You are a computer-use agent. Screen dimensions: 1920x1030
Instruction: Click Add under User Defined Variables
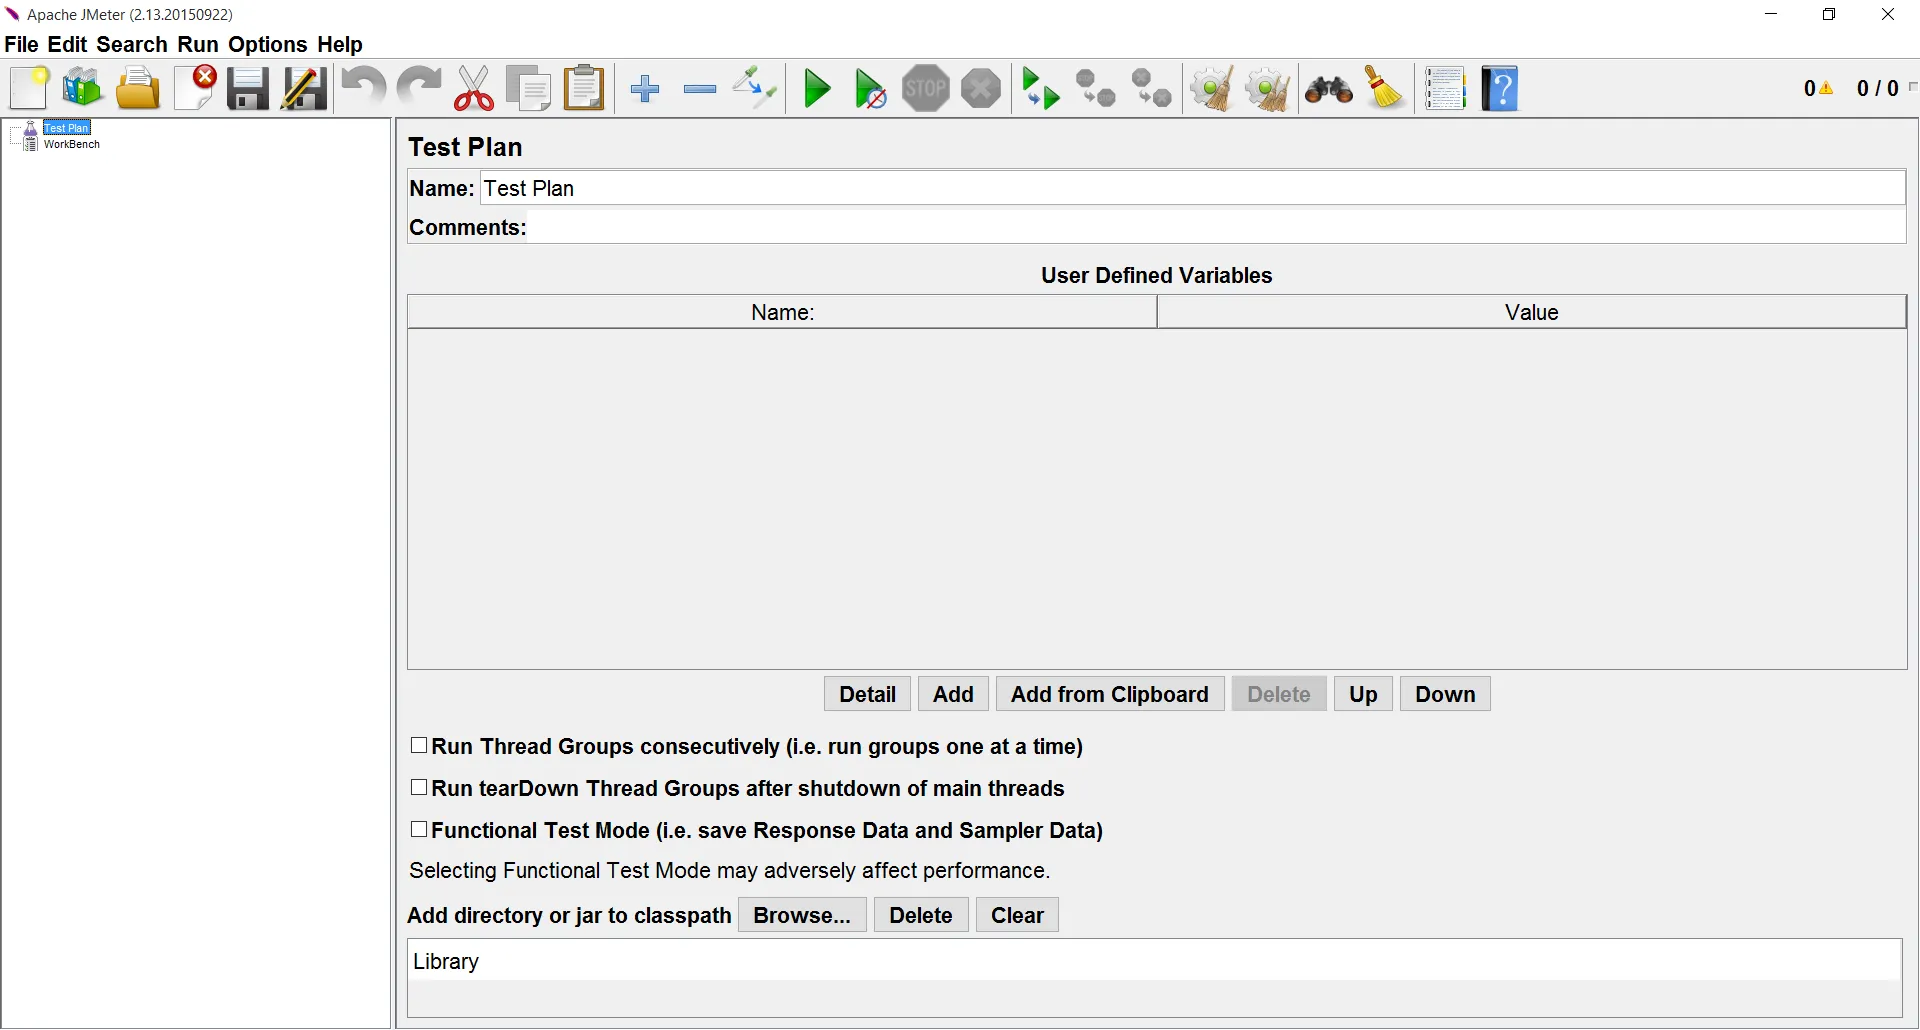pyautogui.click(x=953, y=694)
